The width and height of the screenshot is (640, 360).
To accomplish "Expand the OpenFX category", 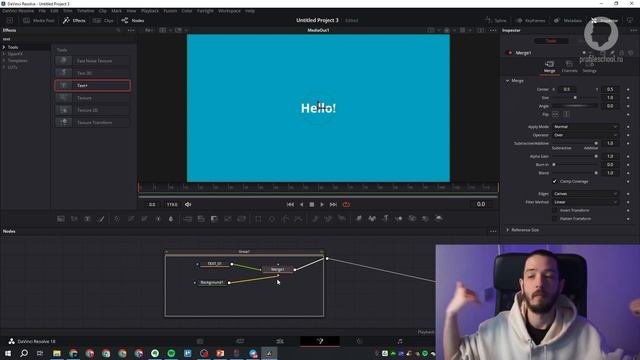I will tap(4, 54).
